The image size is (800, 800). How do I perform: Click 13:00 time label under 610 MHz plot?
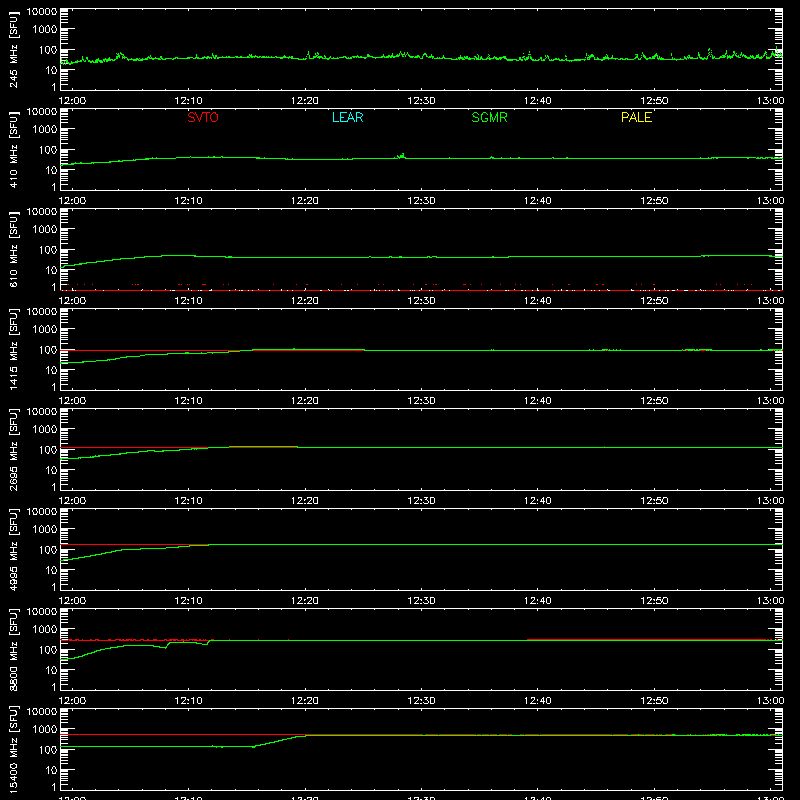(770, 301)
